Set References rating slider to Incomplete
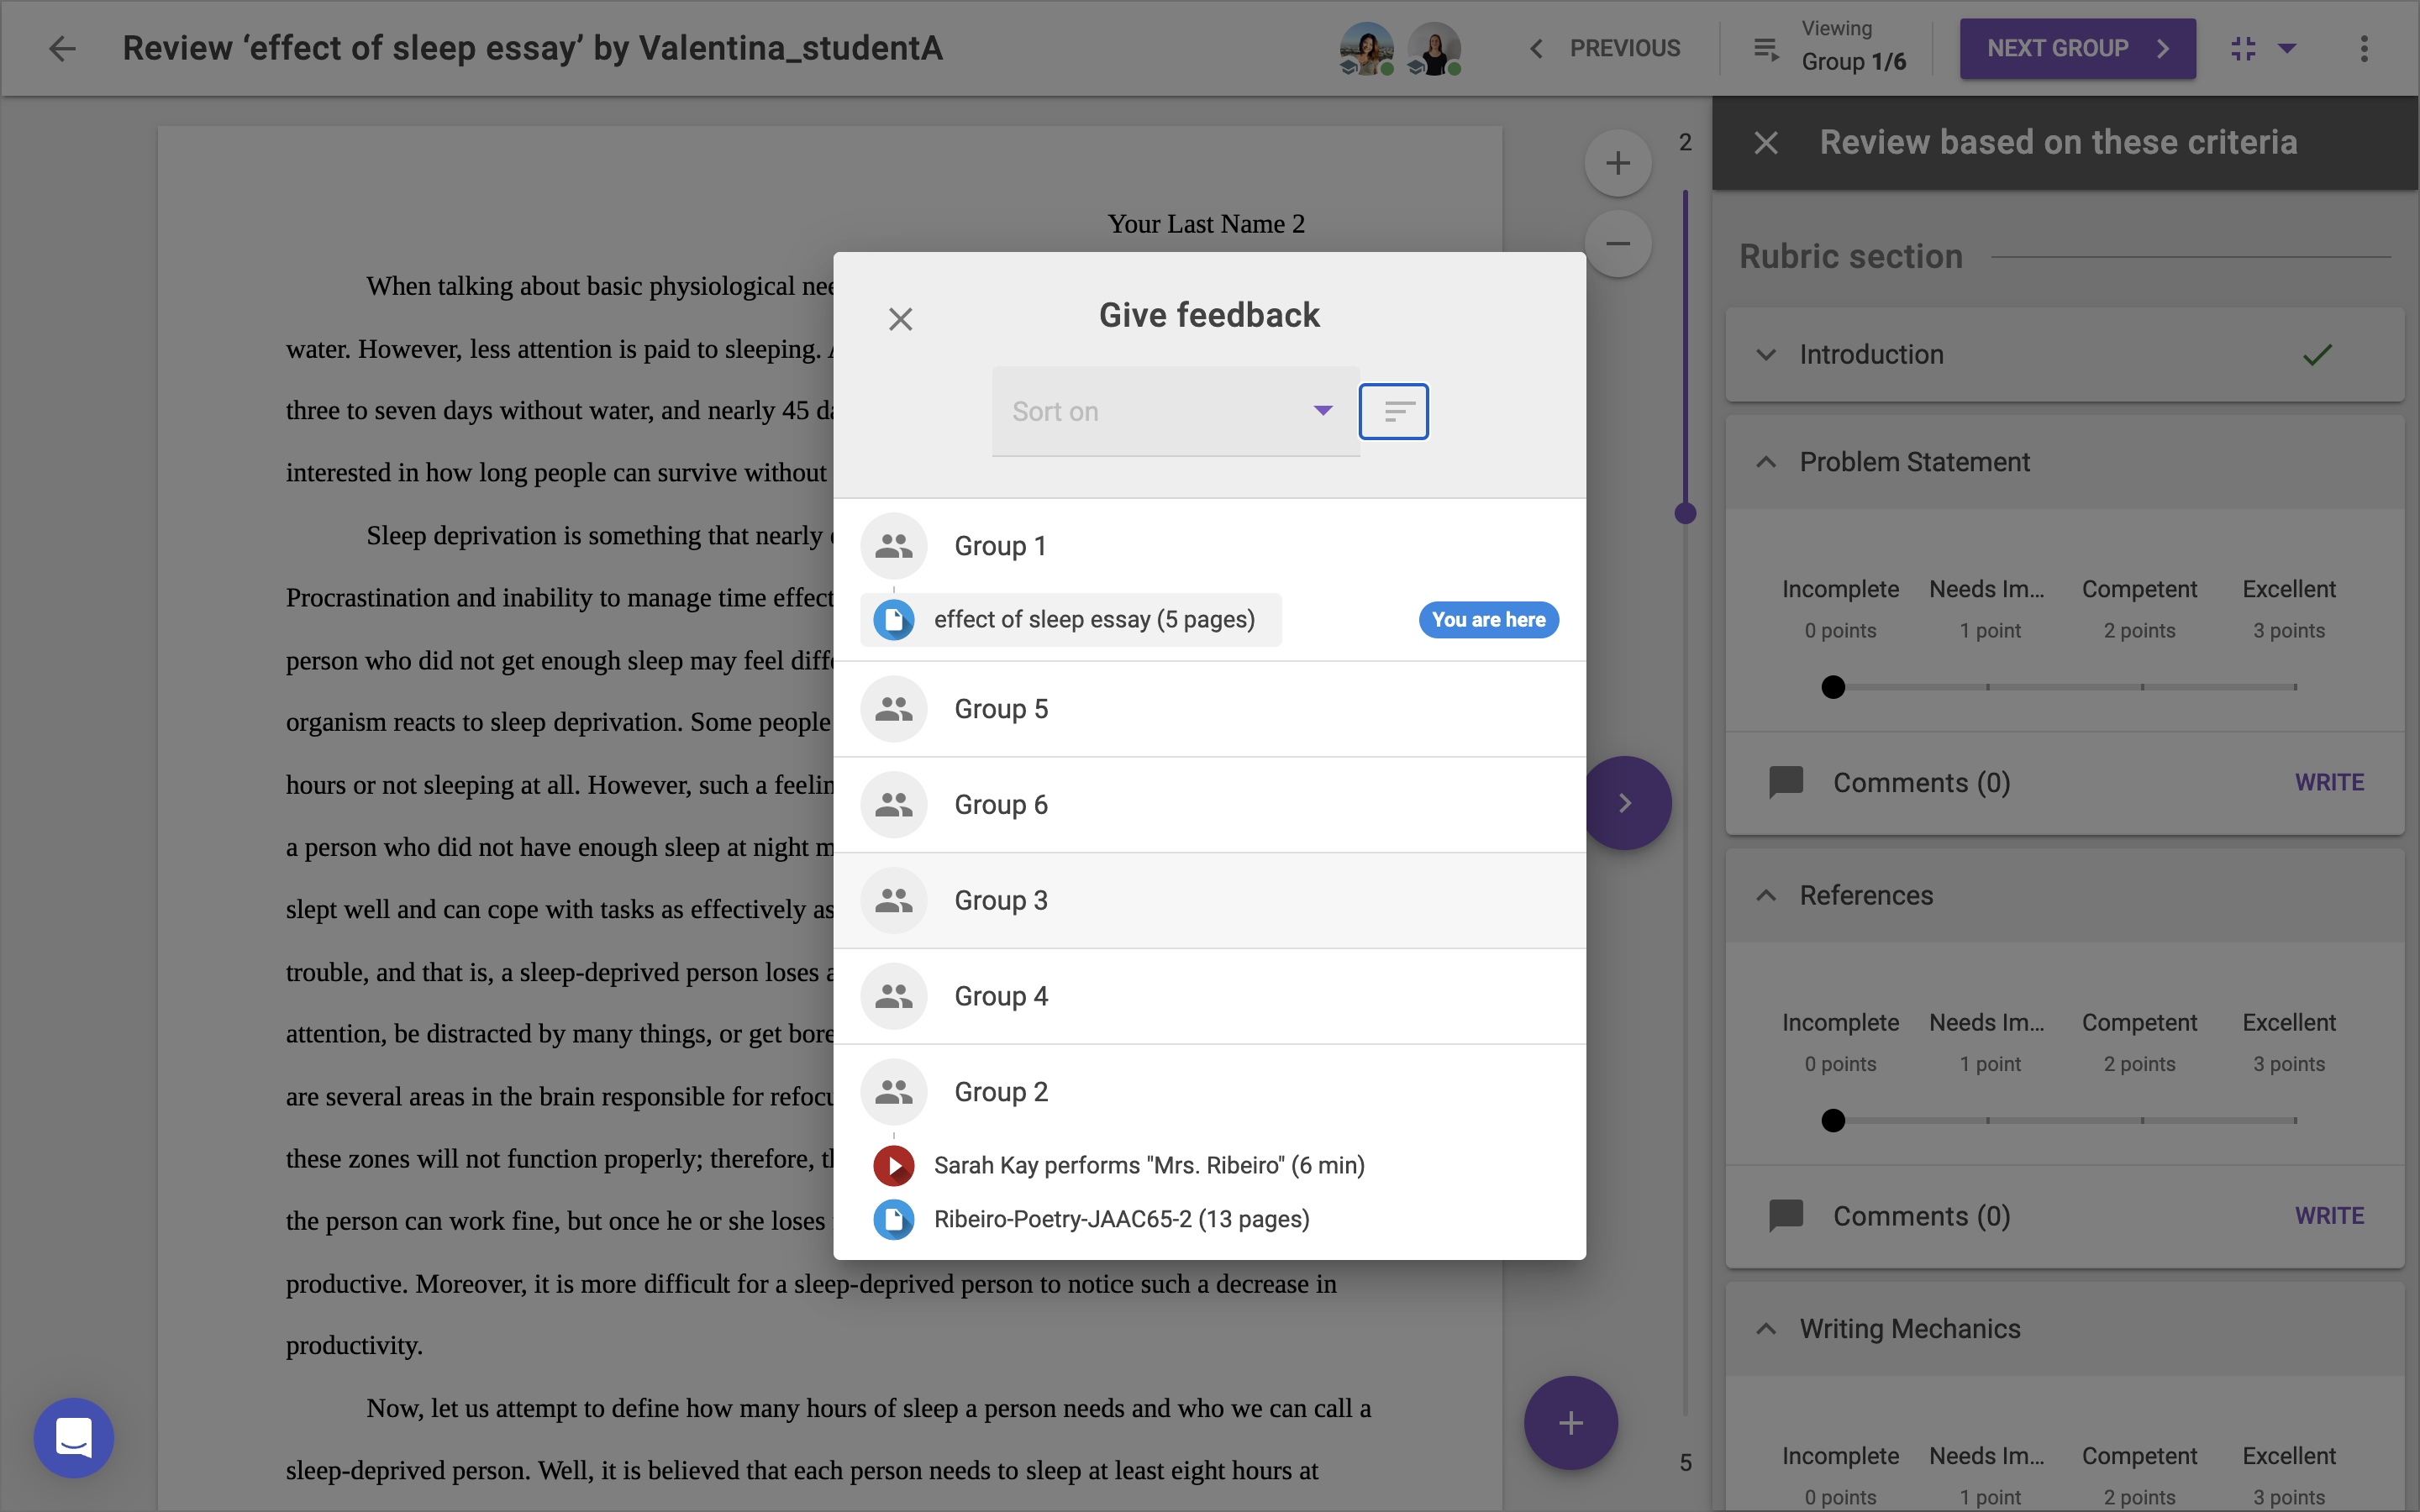 pyautogui.click(x=1832, y=1120)
